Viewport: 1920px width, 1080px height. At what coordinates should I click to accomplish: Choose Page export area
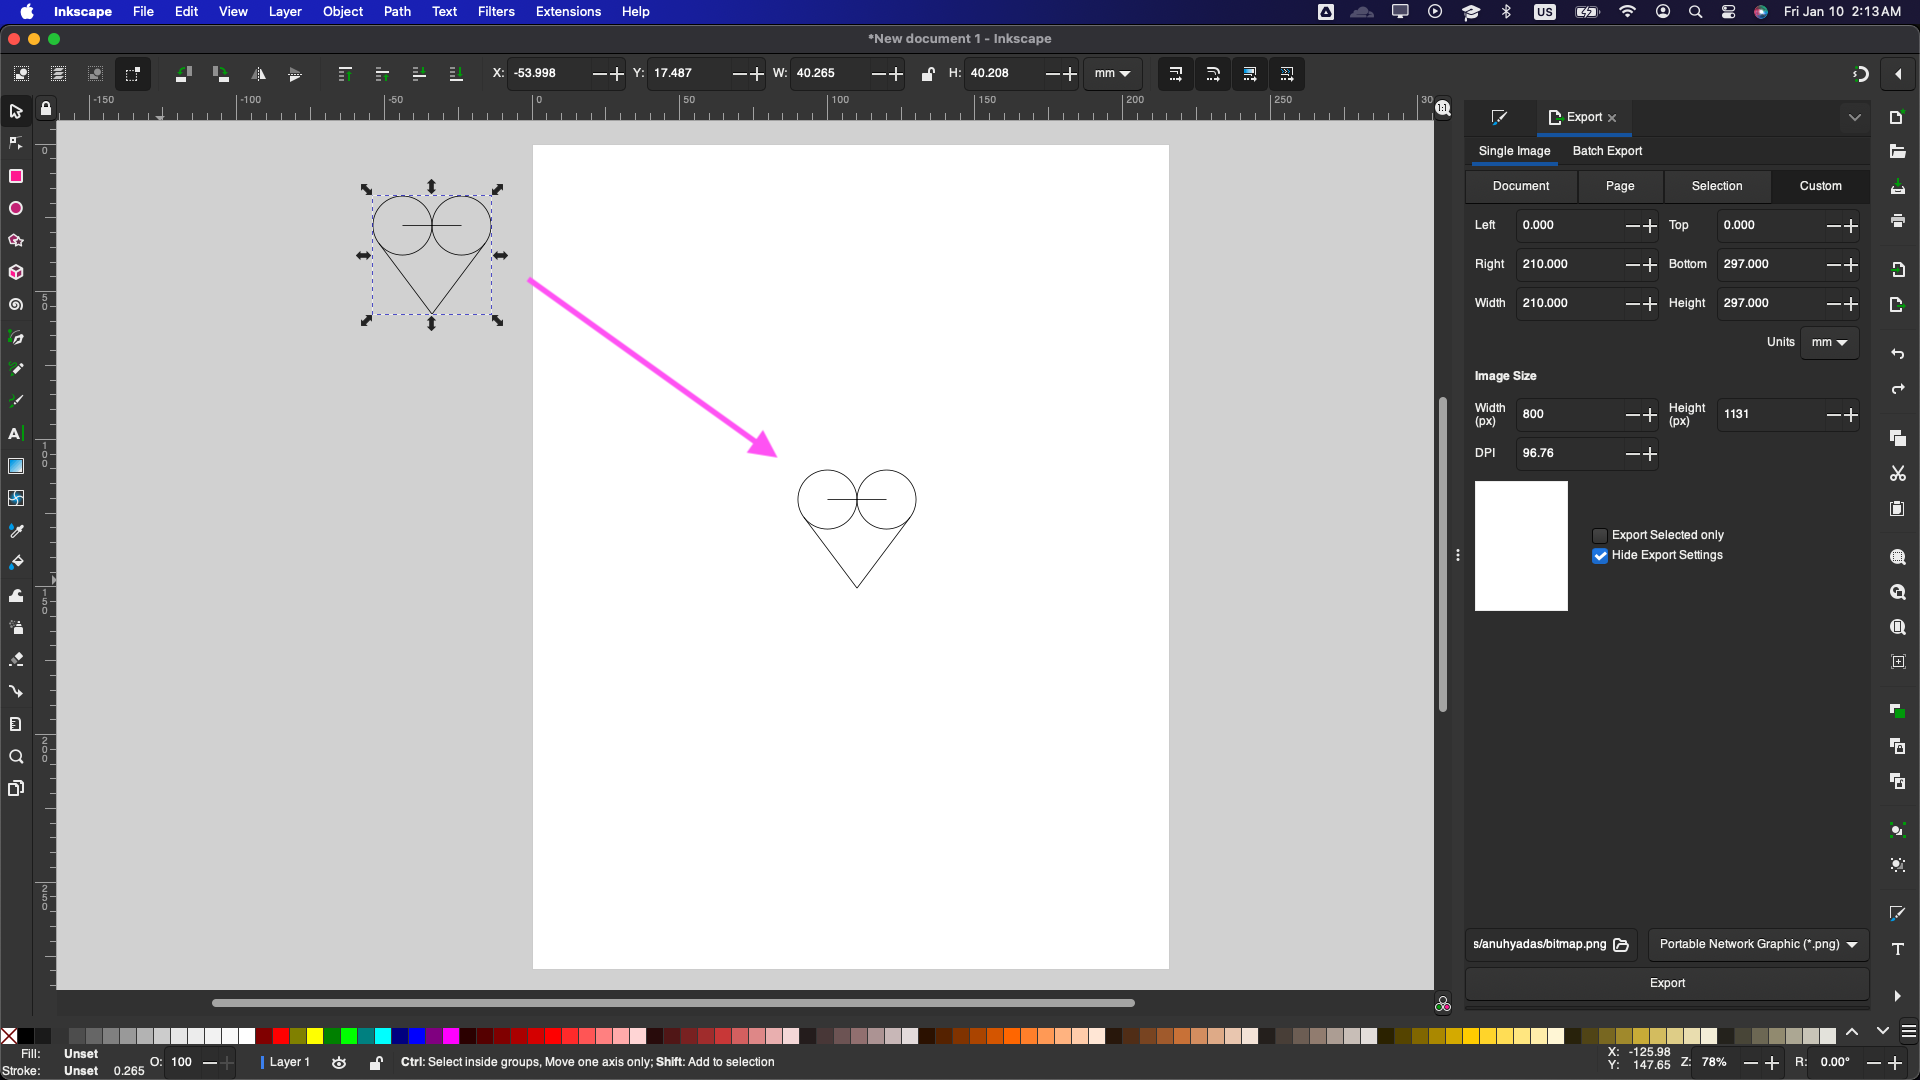1620,186
